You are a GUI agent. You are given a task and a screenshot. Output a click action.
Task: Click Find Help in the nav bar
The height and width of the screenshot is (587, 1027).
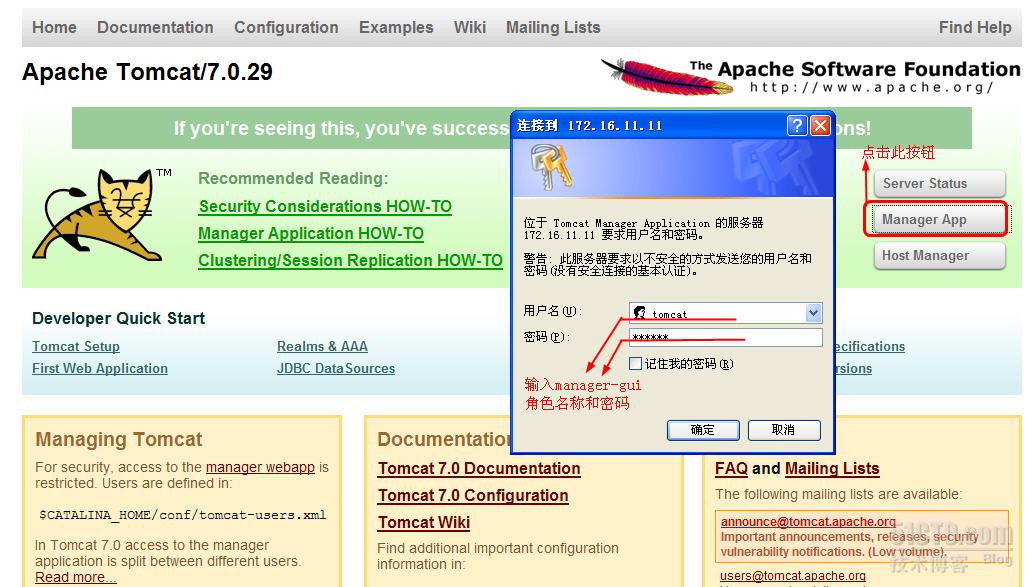tap(975, 28)
